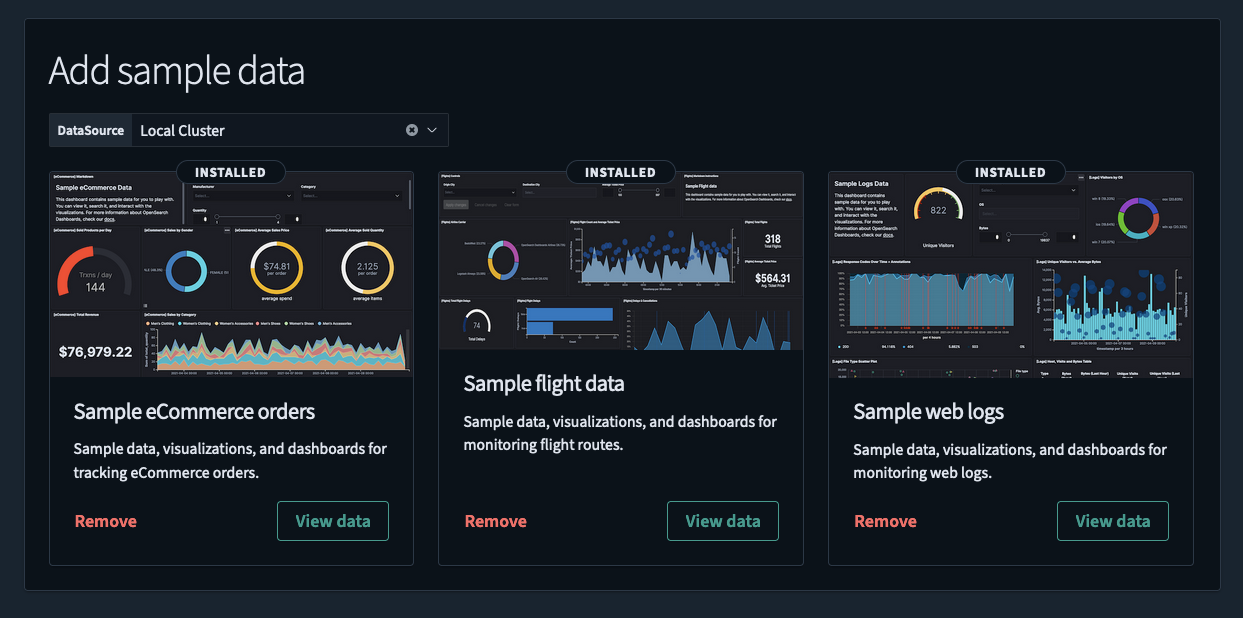Screen dimensions: 1243x618
Task: Select the 'Sample eCommerce orders' title
Action: 195,411
